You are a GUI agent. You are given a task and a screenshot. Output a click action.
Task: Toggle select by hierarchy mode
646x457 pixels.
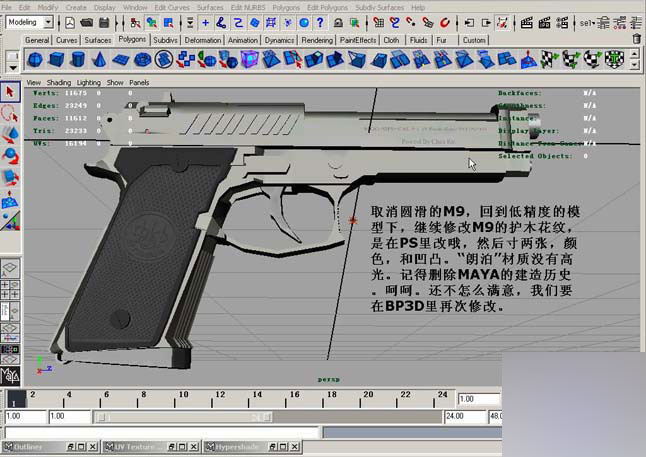click(135, 23)
